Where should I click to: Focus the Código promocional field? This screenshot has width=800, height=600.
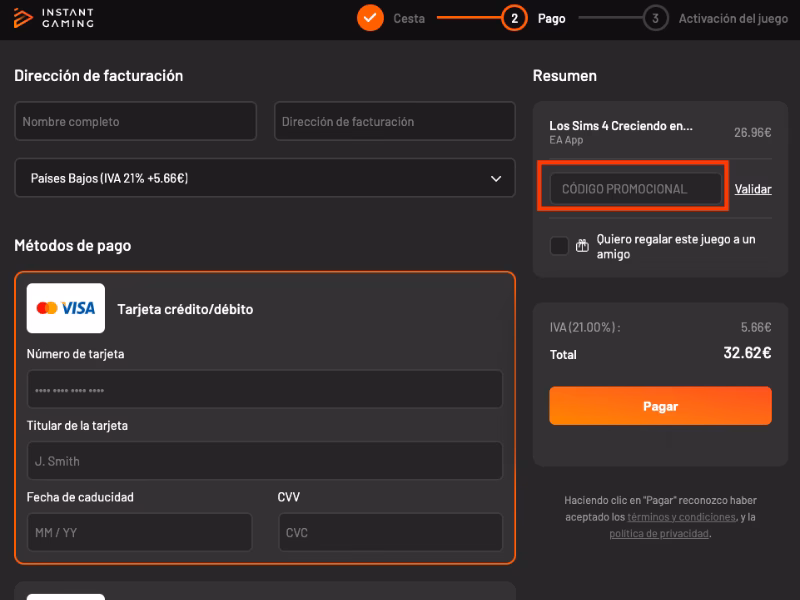coord(636,189)
